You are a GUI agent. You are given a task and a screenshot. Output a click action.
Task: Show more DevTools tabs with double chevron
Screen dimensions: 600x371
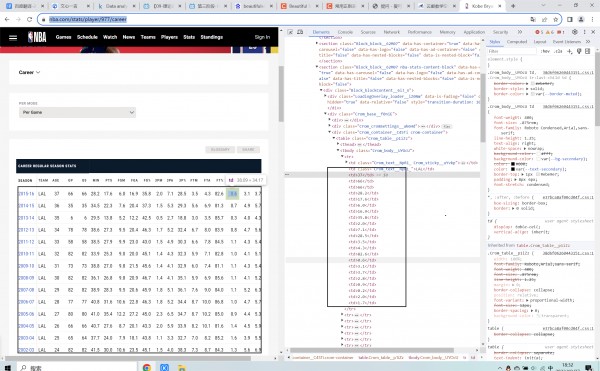point(520,32)
